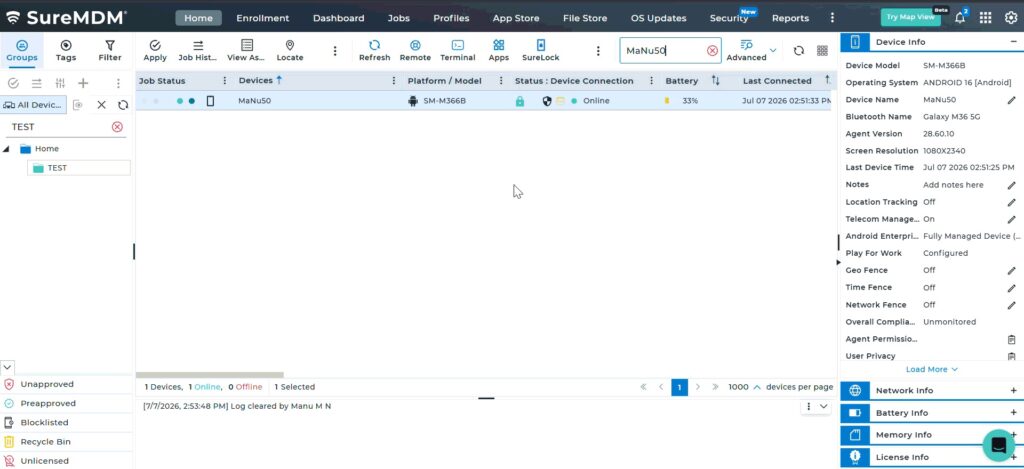Open the support chat bubble
The width and height of the screenshot is (1024, 469).
coord(999,445)
